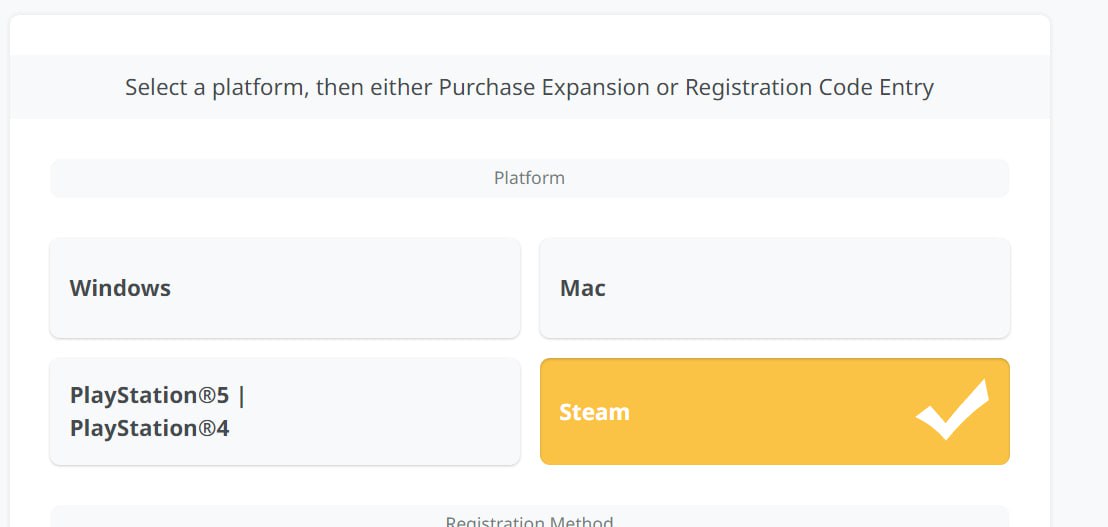Choose Mac as the platform

click(x=774, y=288)
